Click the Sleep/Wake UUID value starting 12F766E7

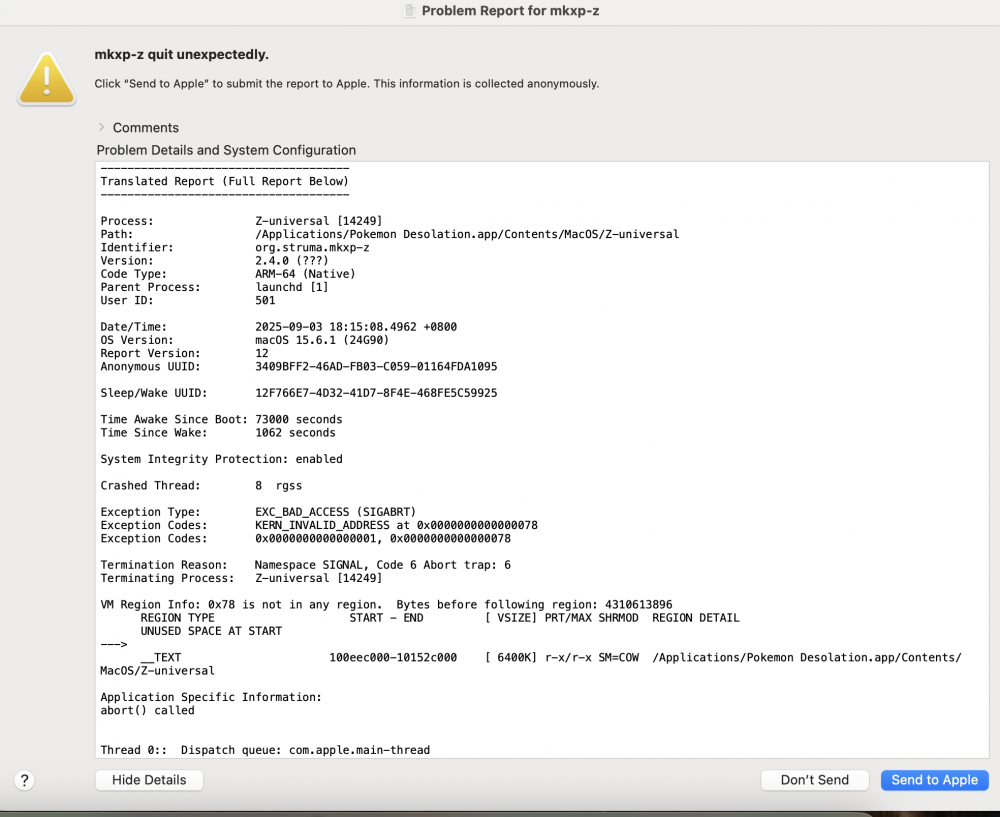376,393
